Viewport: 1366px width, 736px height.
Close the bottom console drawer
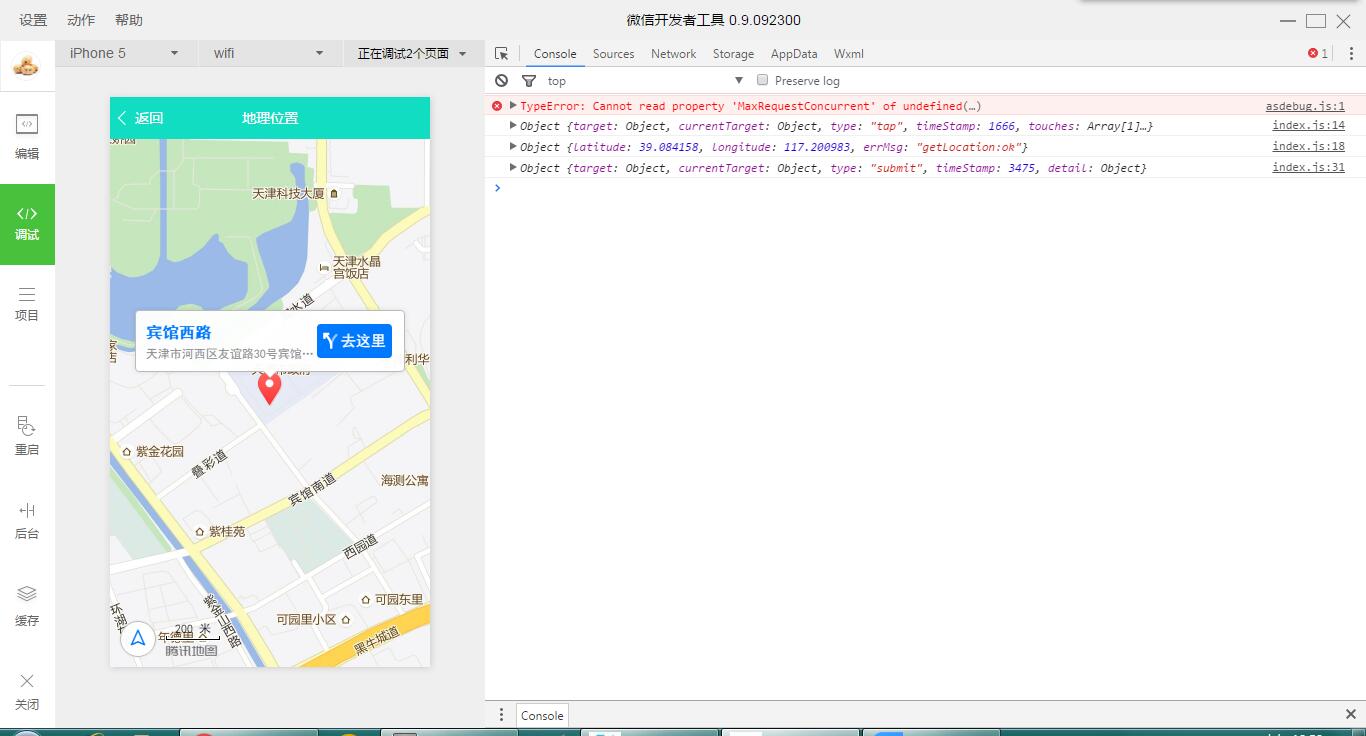click(x=1351, y=714)
